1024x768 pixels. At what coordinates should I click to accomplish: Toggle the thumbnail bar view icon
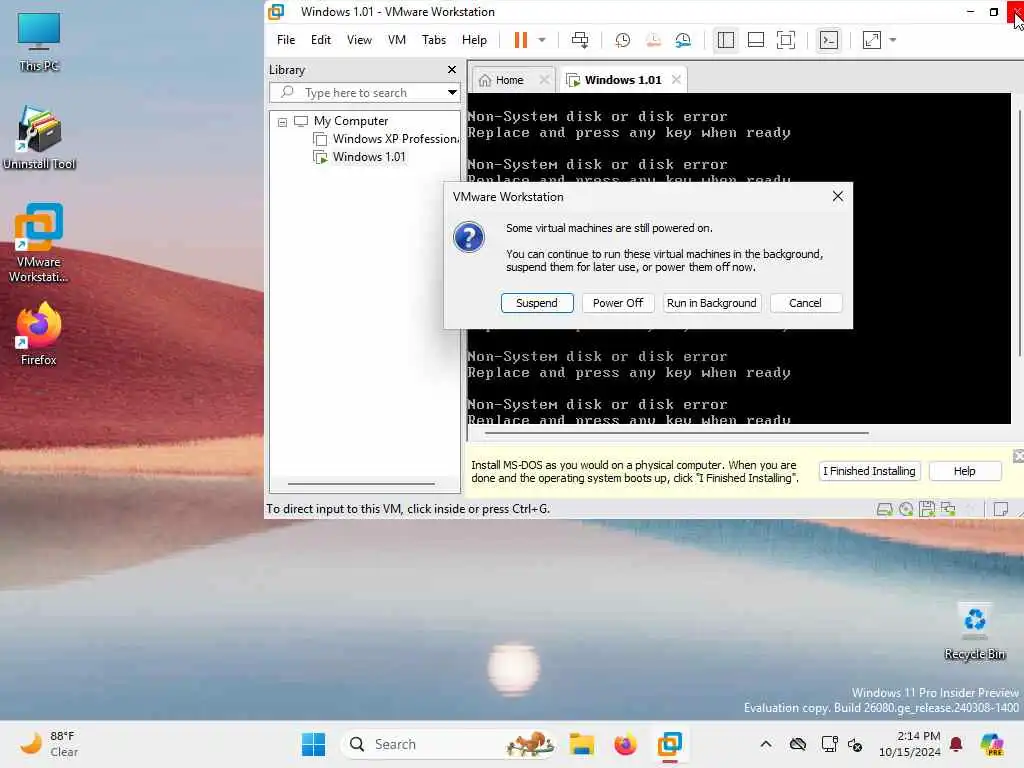tap(756, 40)
